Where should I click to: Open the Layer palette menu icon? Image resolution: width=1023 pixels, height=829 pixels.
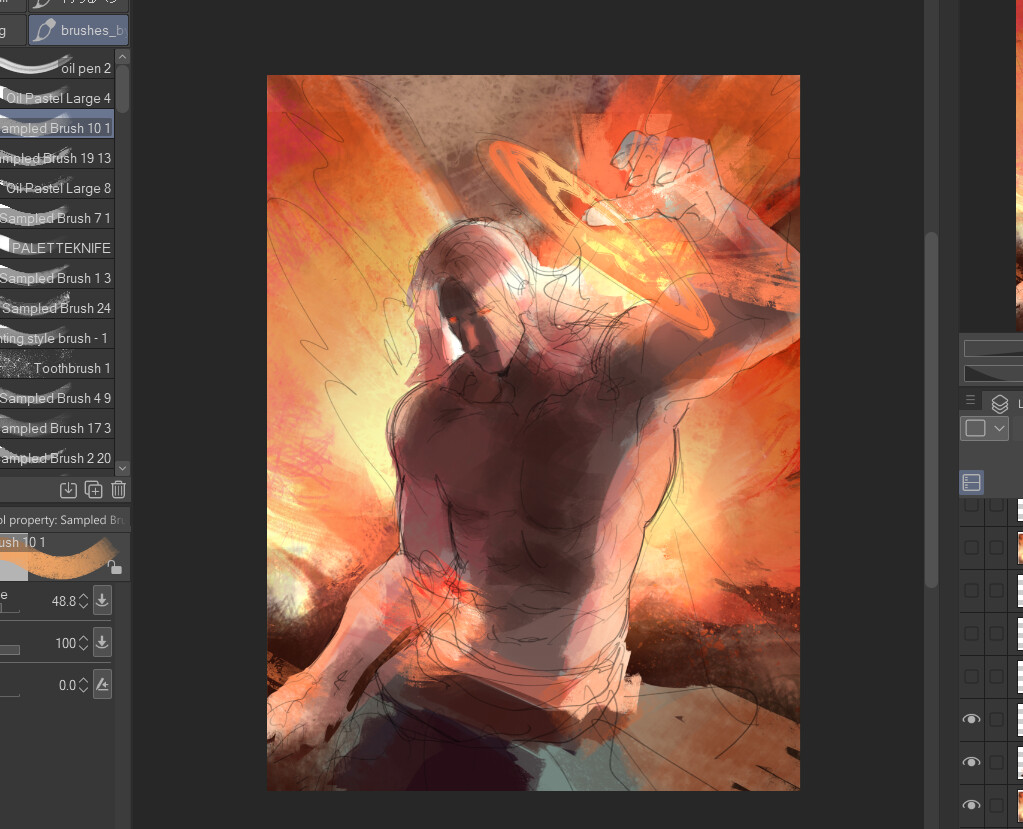point(970,401)
